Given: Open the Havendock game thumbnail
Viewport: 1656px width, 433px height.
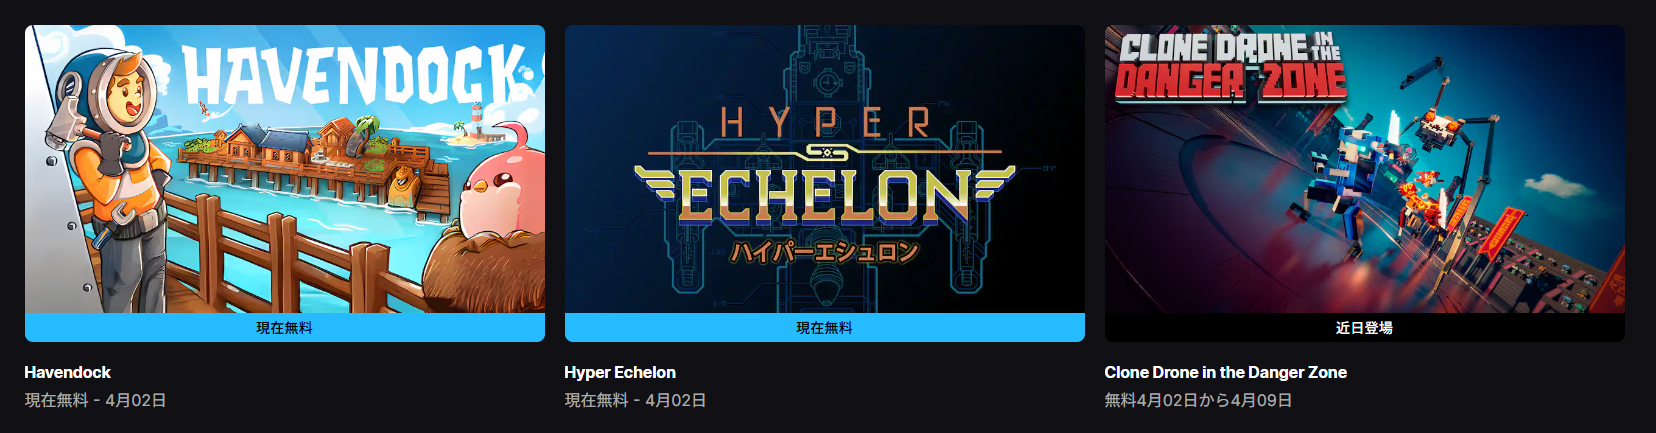Looking at the screenshot, I should pos(285,169).
